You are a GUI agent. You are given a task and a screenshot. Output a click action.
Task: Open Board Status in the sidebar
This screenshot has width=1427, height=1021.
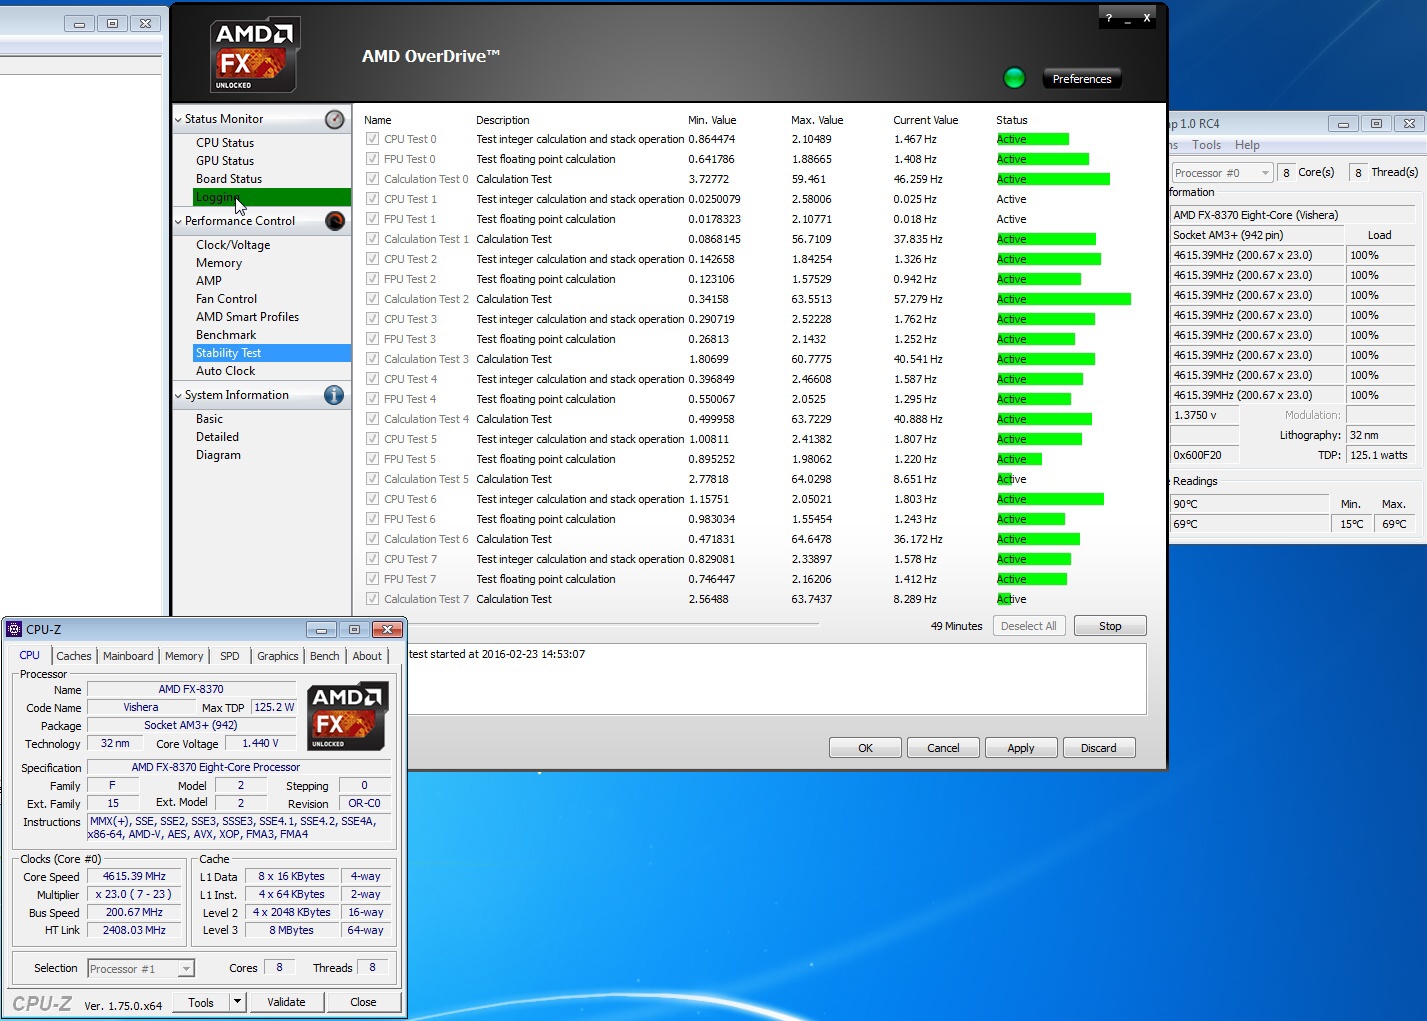[x=229, y=179]
